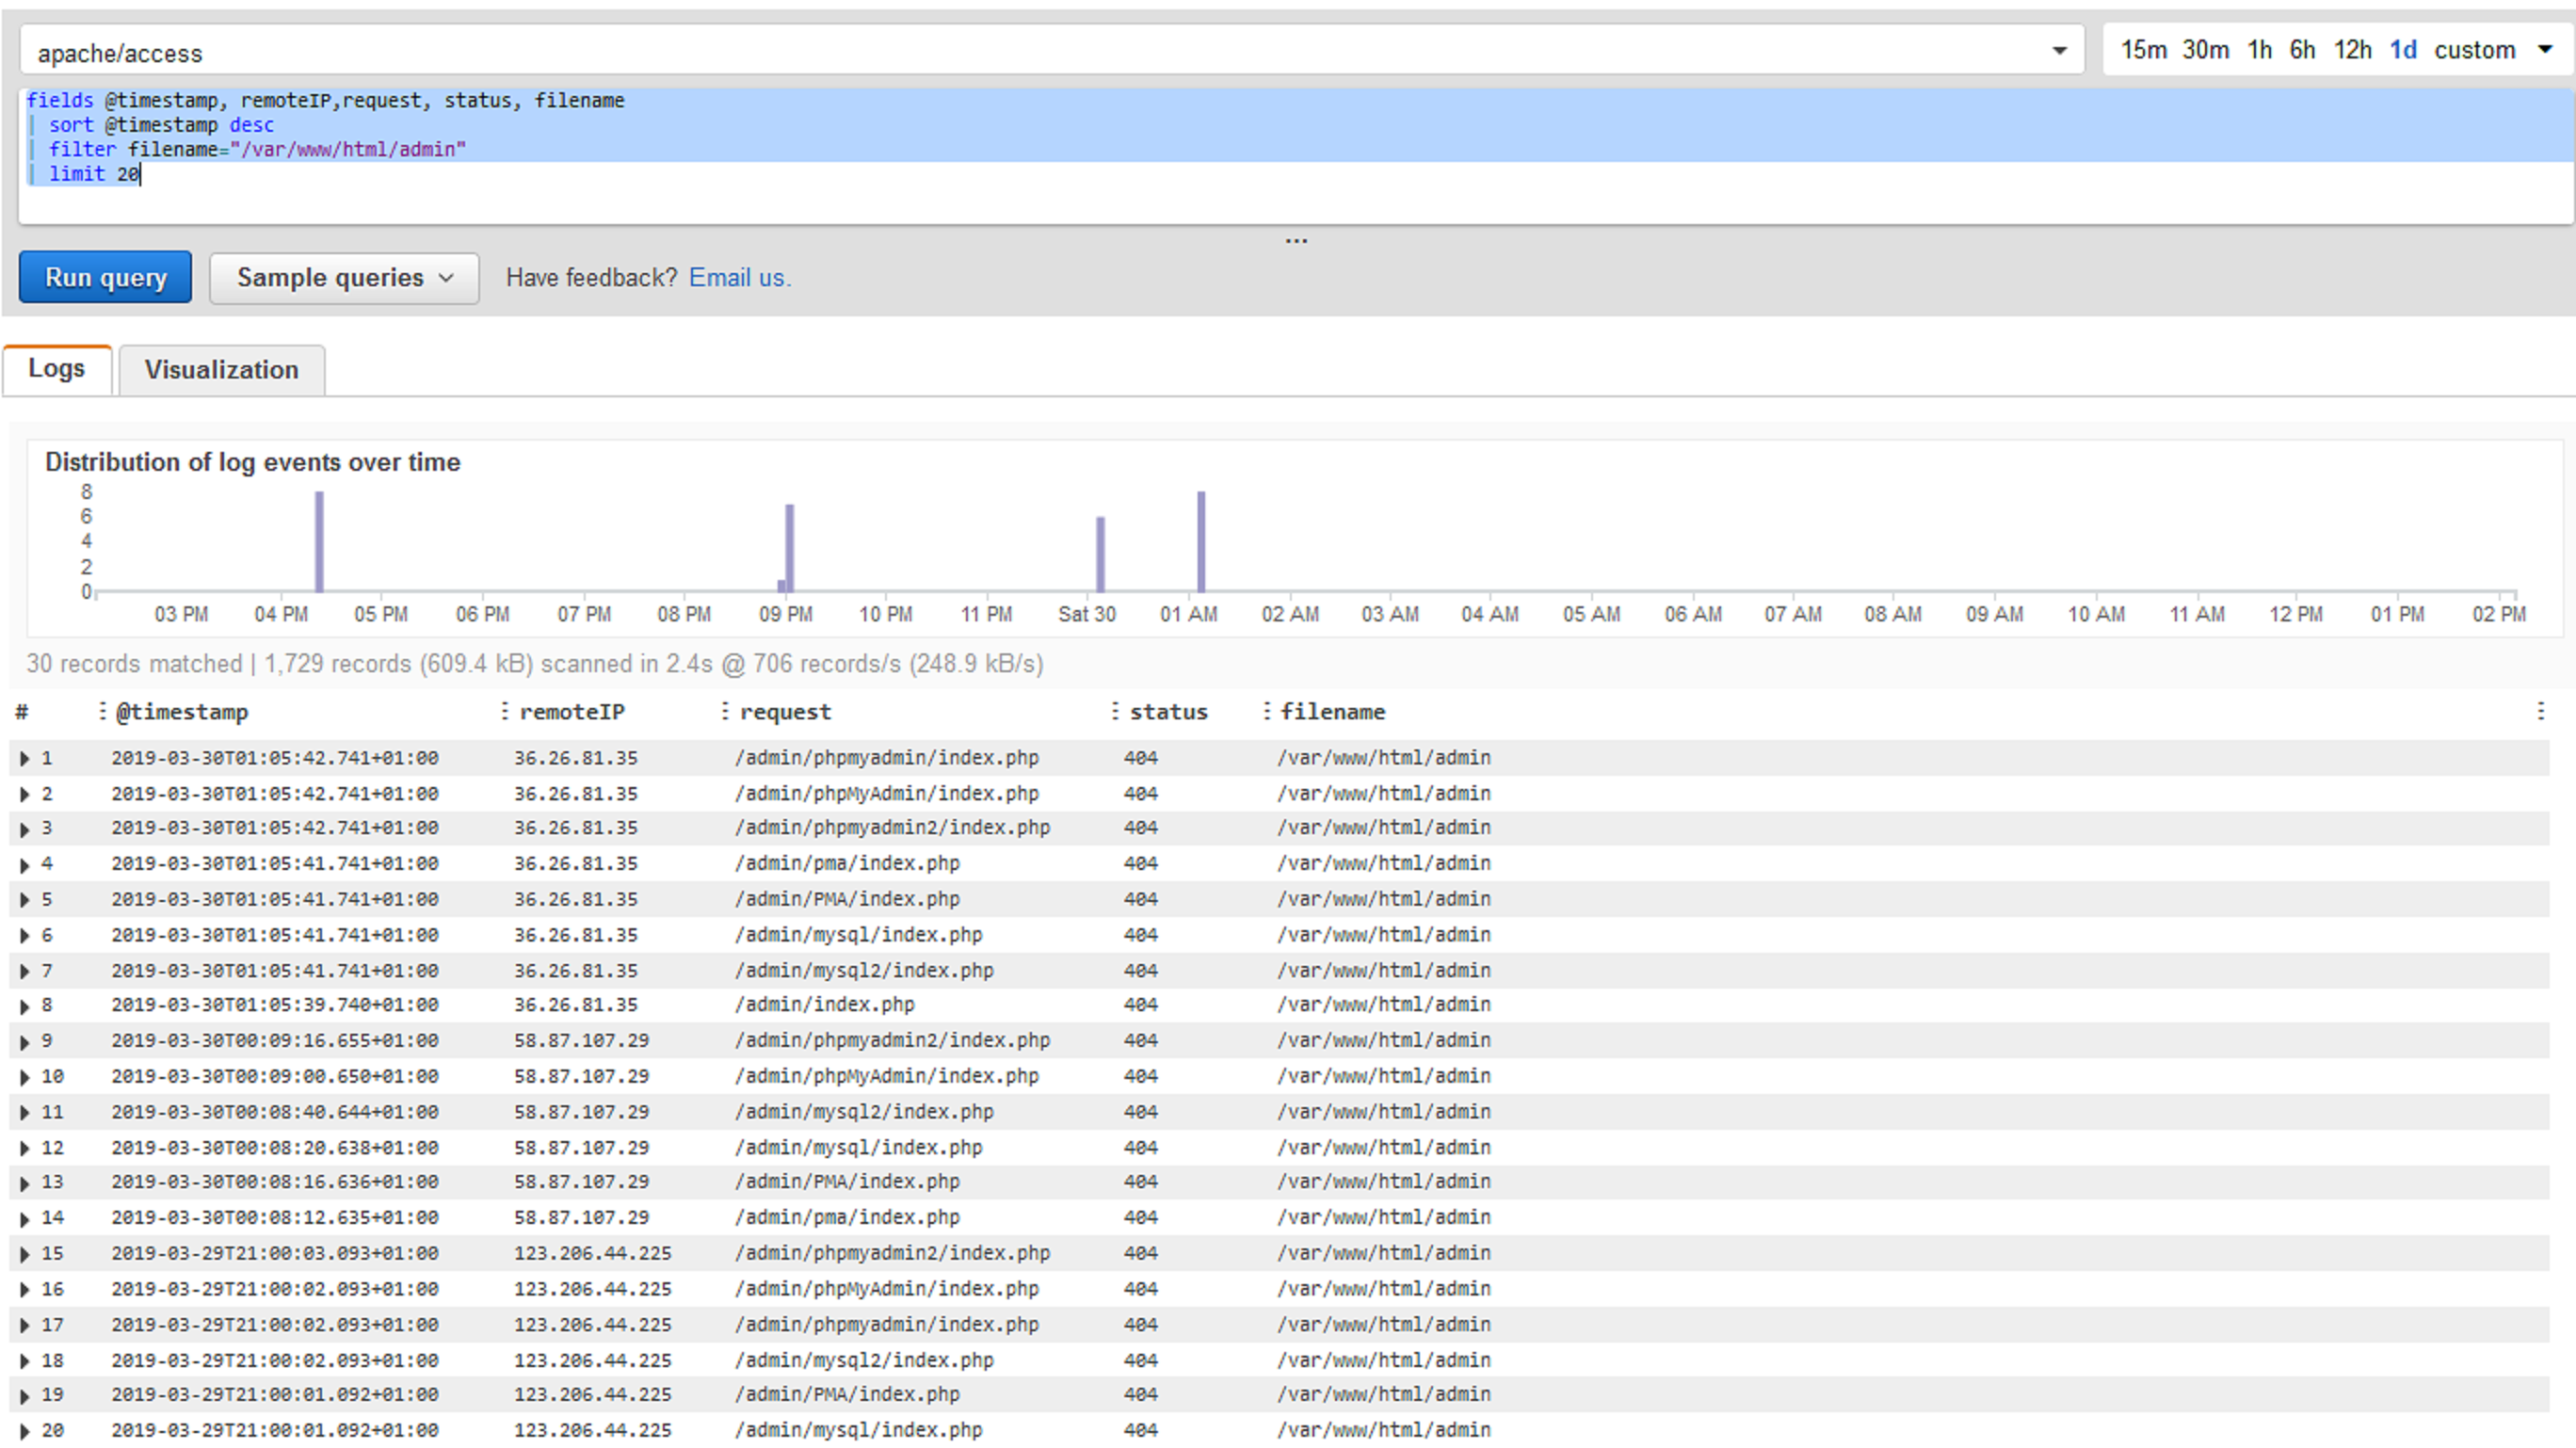Open the filename column options handle

pyautogui.click(x=1267, y=711)
